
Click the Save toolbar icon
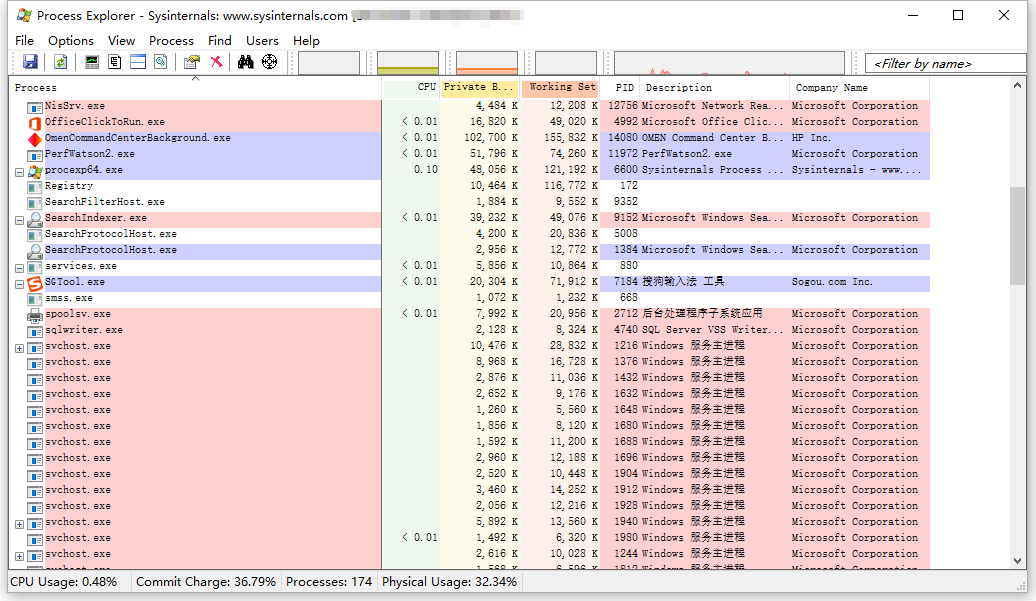tap(30, 63)
